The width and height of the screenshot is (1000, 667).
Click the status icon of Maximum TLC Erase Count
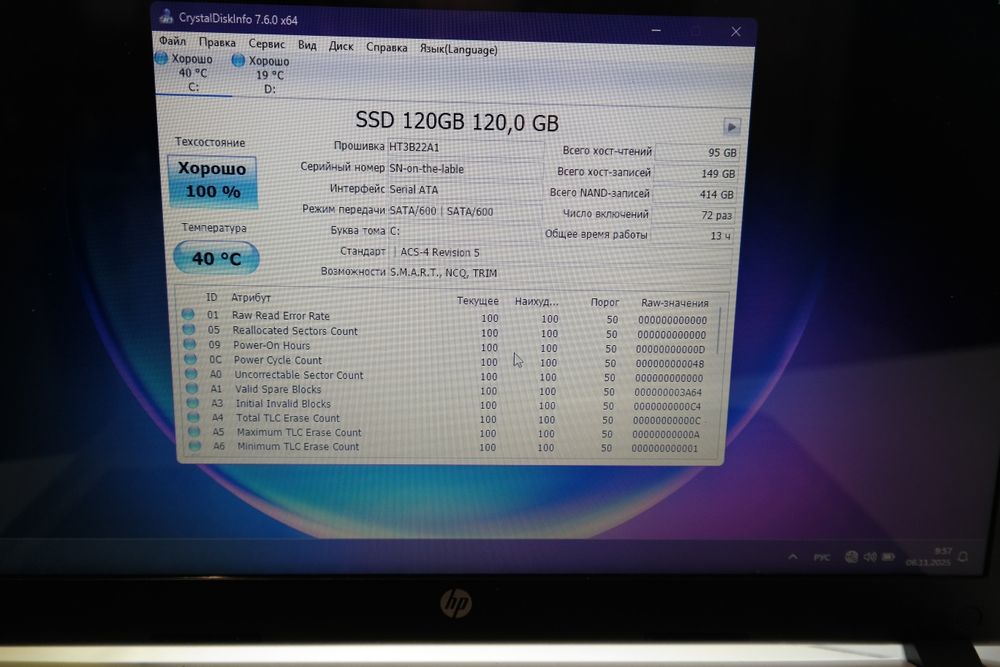[194, 431]
